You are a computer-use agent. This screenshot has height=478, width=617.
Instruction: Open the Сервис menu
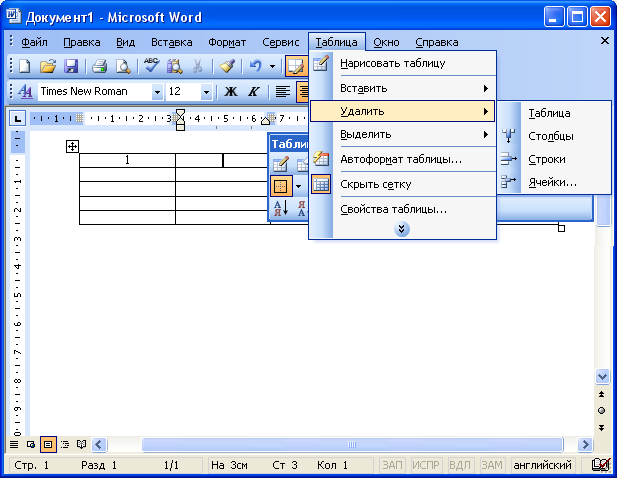pyautogui.click(x=281, y=42)
